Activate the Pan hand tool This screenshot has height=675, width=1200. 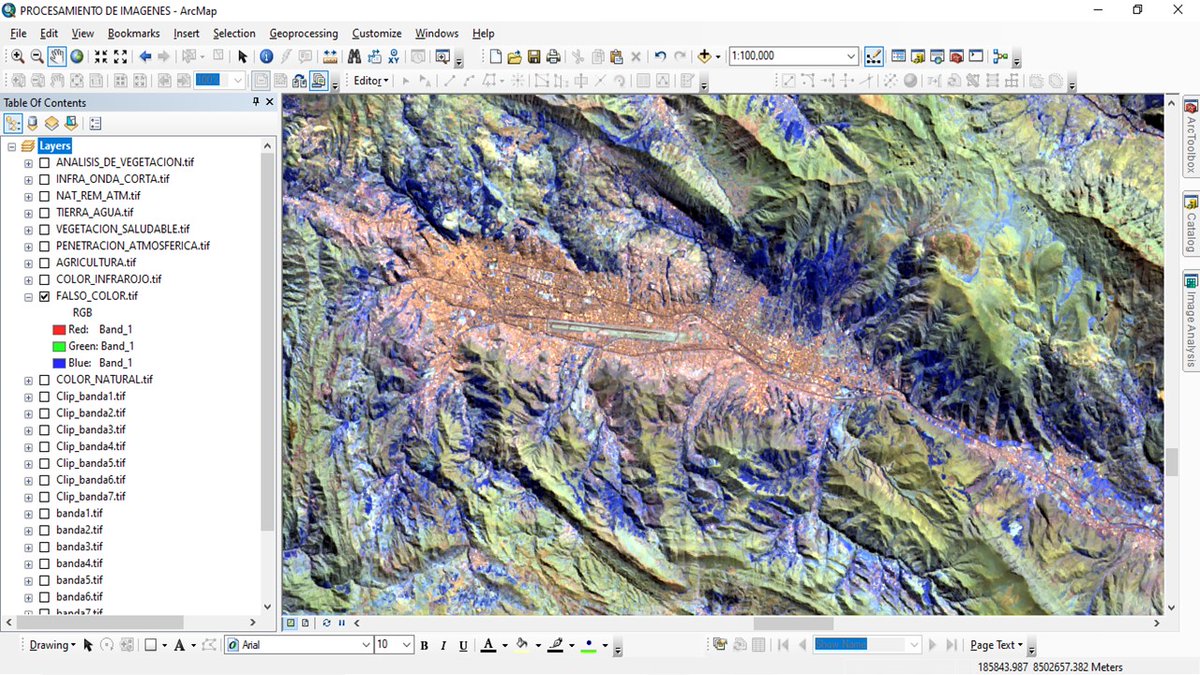tap(57, 57)
